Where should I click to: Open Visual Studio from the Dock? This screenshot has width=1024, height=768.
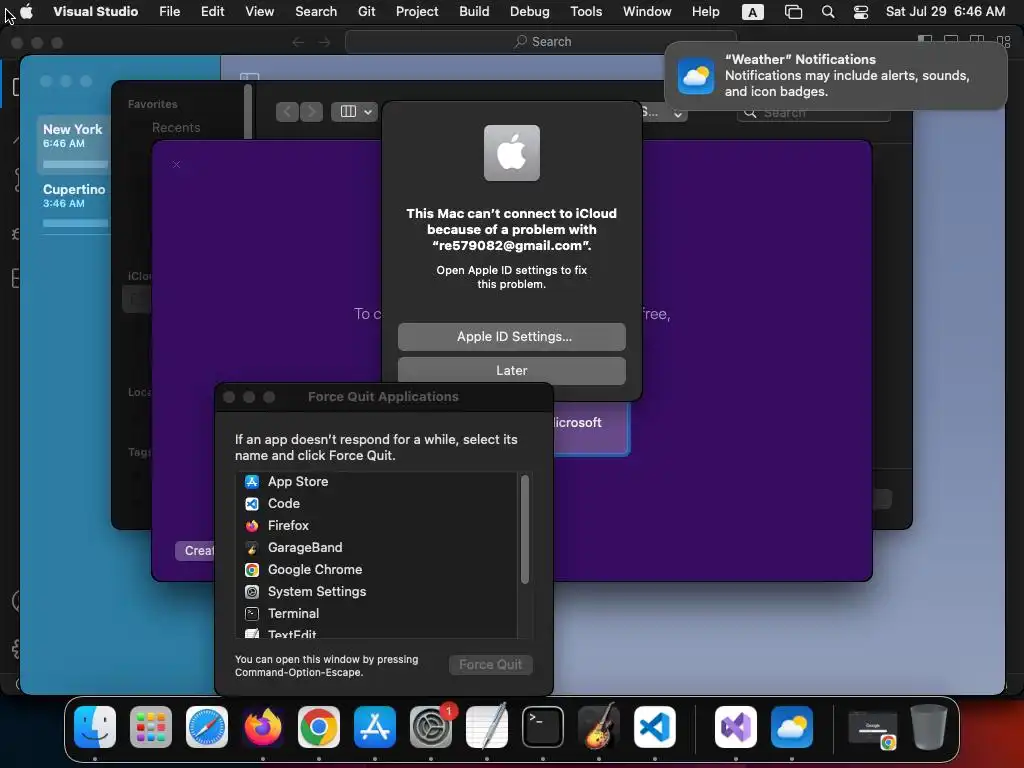click(736, 727)
